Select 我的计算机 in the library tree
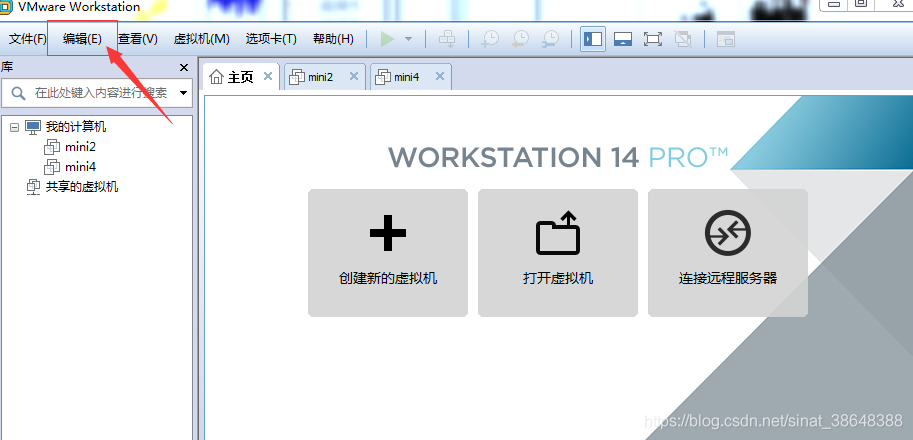Image resolution: width=913 pixels, height=440 pixels. click(76, 127)
